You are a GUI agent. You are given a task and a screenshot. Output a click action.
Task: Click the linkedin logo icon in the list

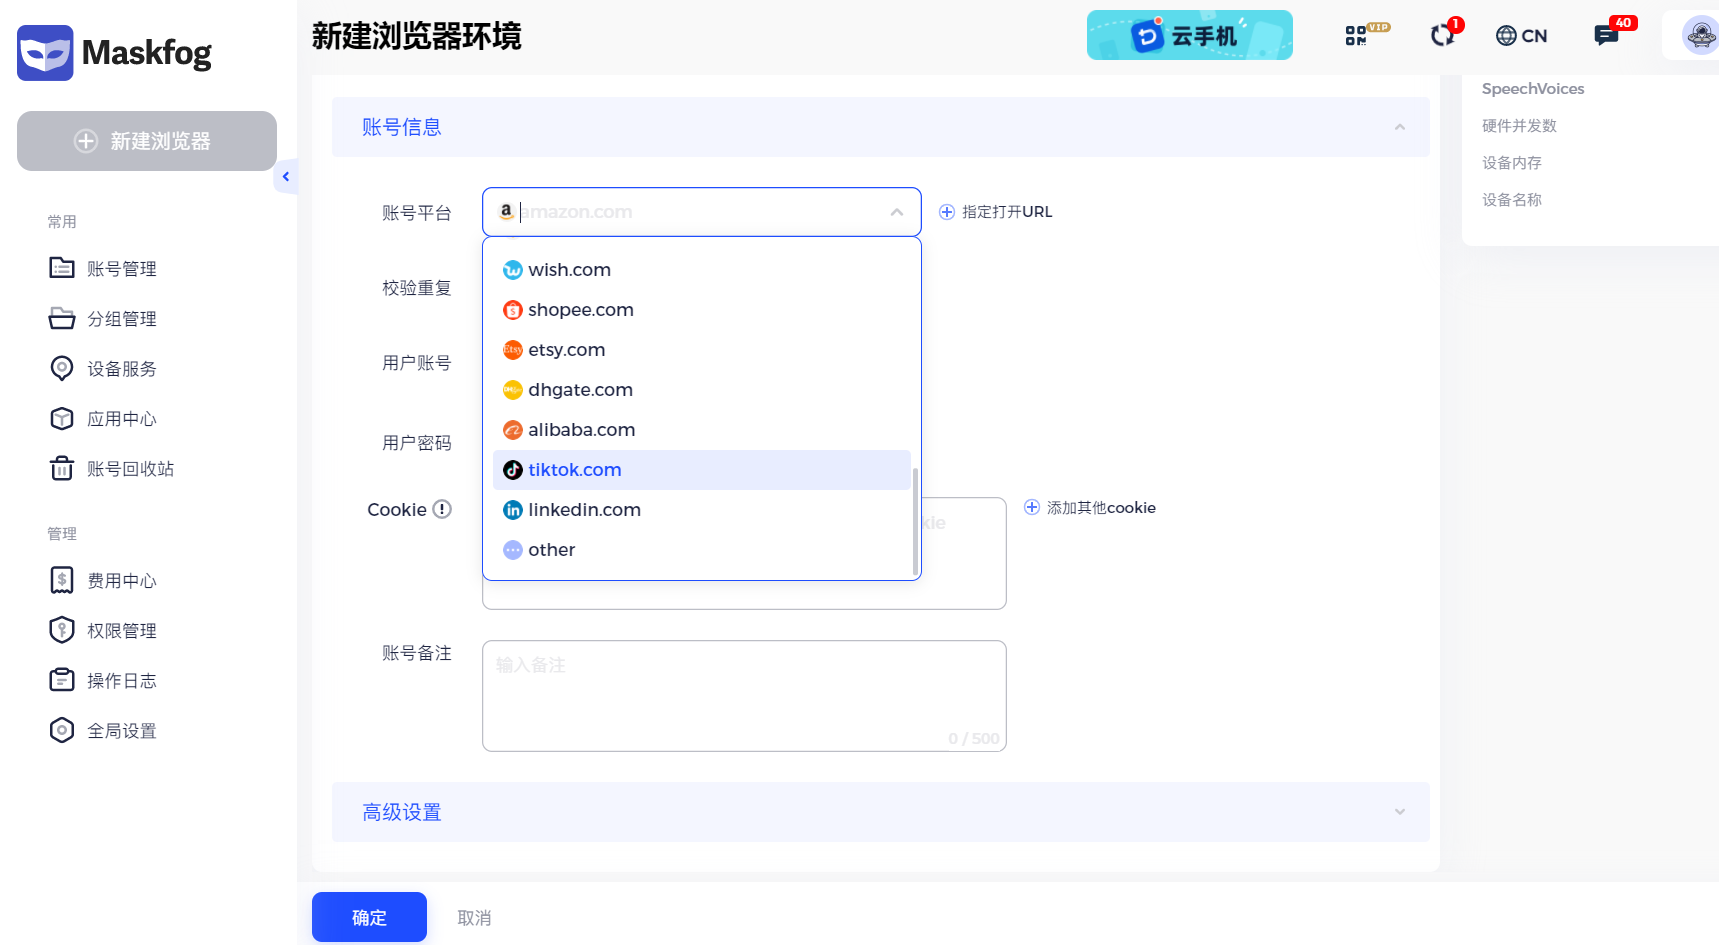click(513, 510)
